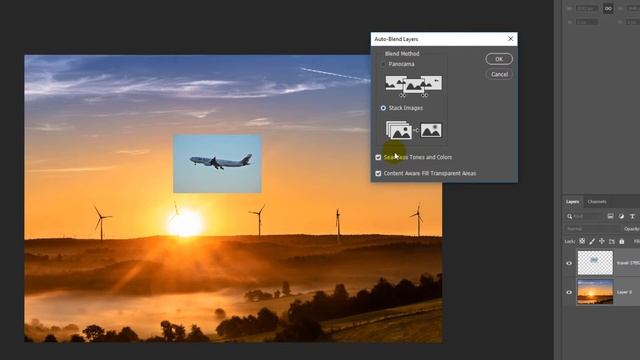Filter layers by pixel layers icon
The width and height of the screenshot is (640, 360).
(x=610, y=216)
